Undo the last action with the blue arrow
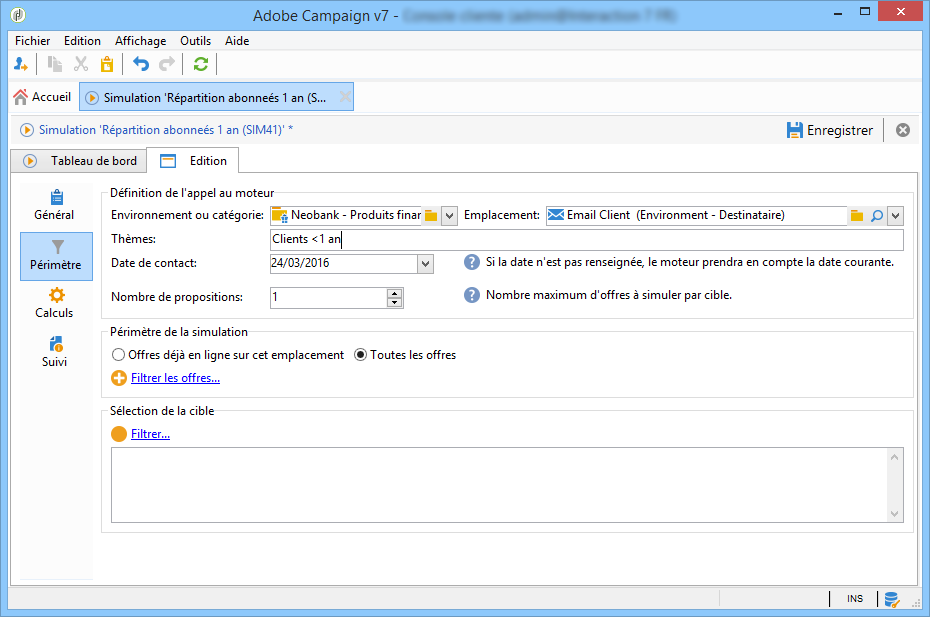The image size is (938, 630). pos(141,64)
